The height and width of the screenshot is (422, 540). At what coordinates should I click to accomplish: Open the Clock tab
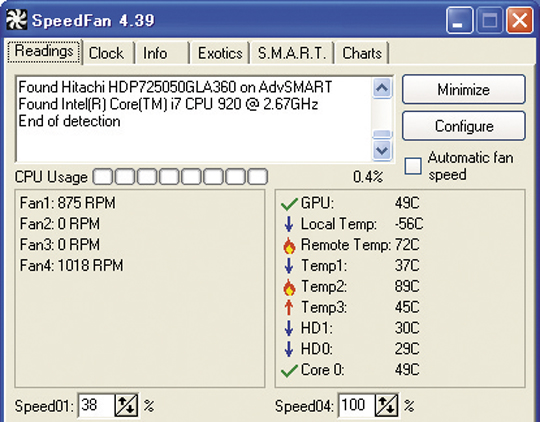pyautogui.click(x=108, y=53)
